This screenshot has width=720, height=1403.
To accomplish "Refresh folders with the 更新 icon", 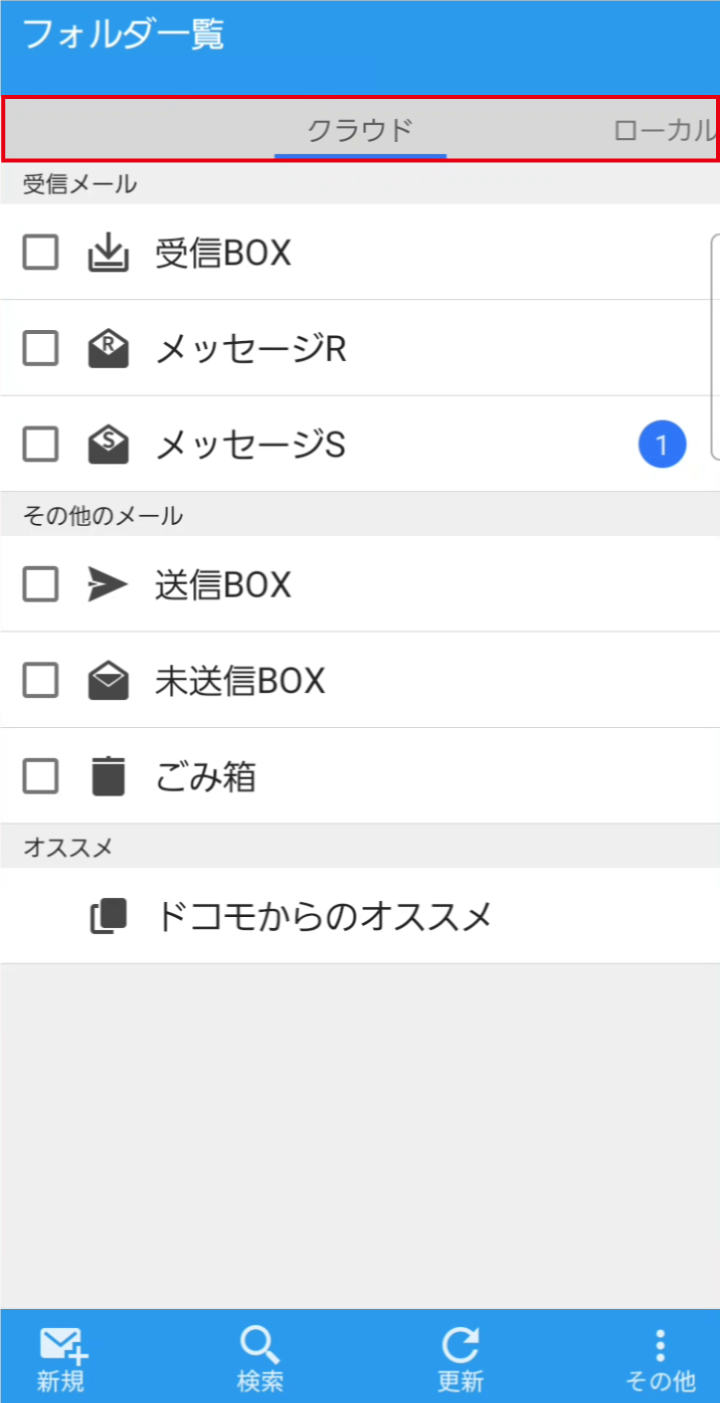I will coord(460,1347).
